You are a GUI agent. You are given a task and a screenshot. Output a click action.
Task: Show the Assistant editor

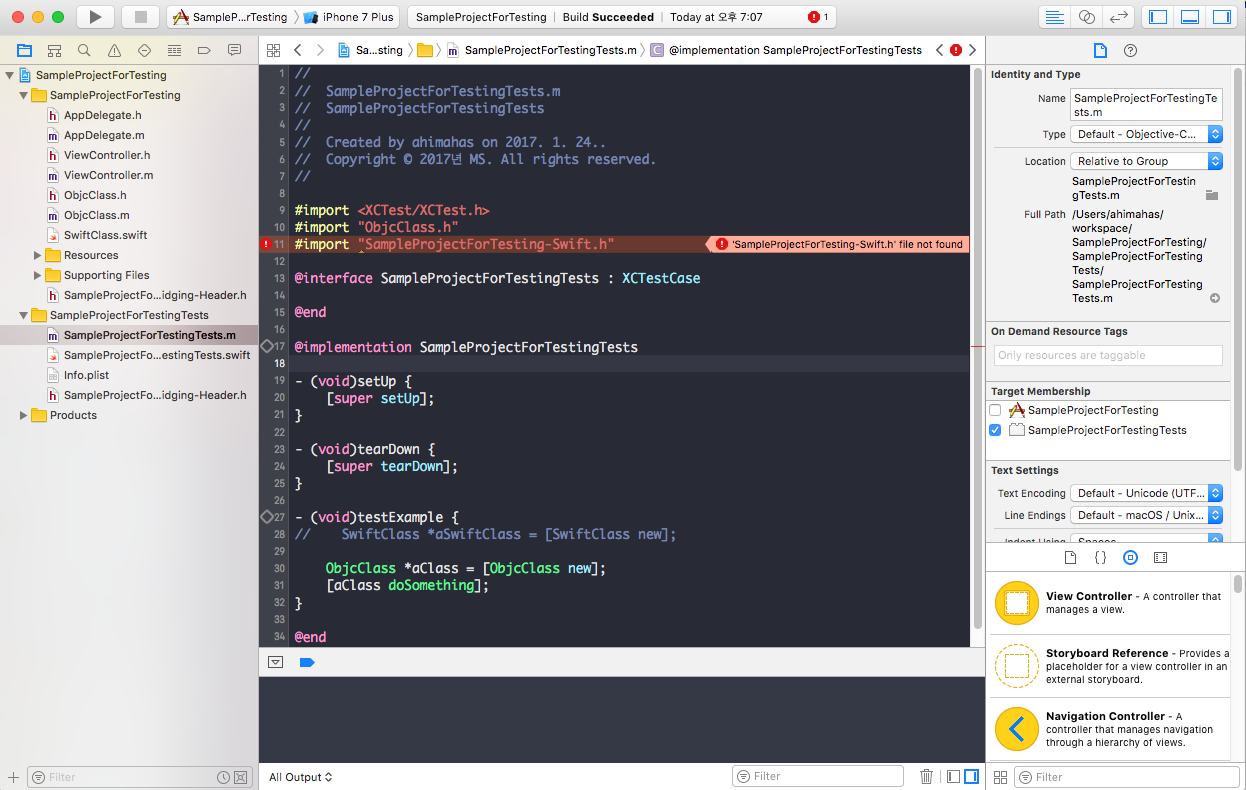point(1087,17)
